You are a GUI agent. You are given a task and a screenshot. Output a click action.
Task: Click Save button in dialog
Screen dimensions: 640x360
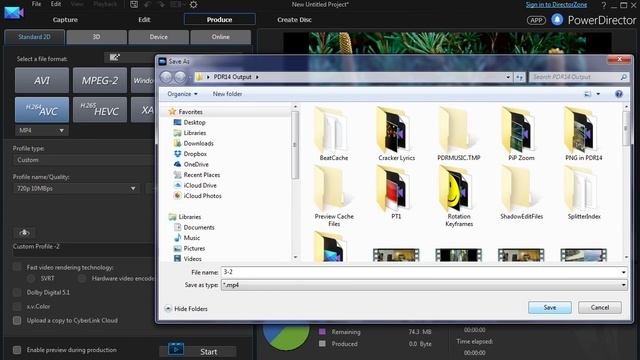[549, 307]
